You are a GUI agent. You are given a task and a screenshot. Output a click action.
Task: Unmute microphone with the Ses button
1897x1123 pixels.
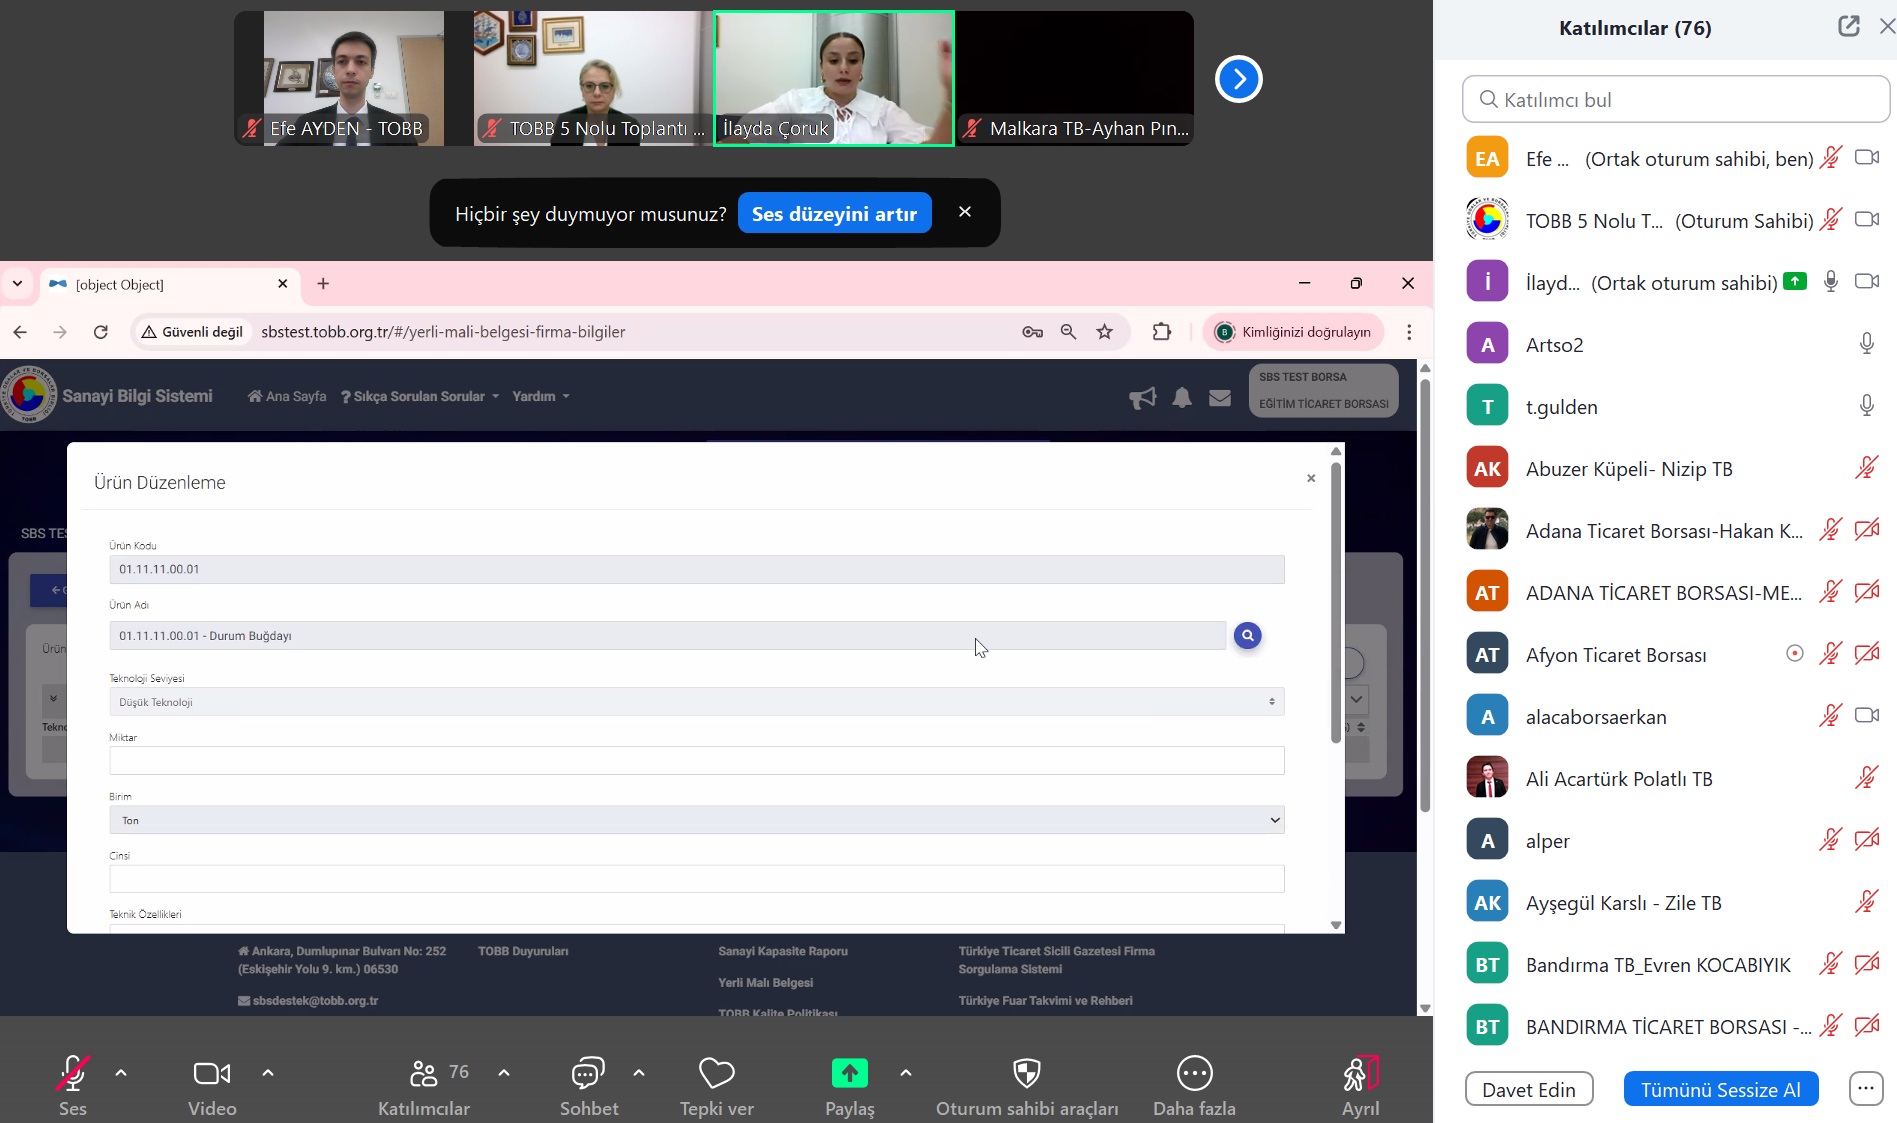pos(72,1086)
